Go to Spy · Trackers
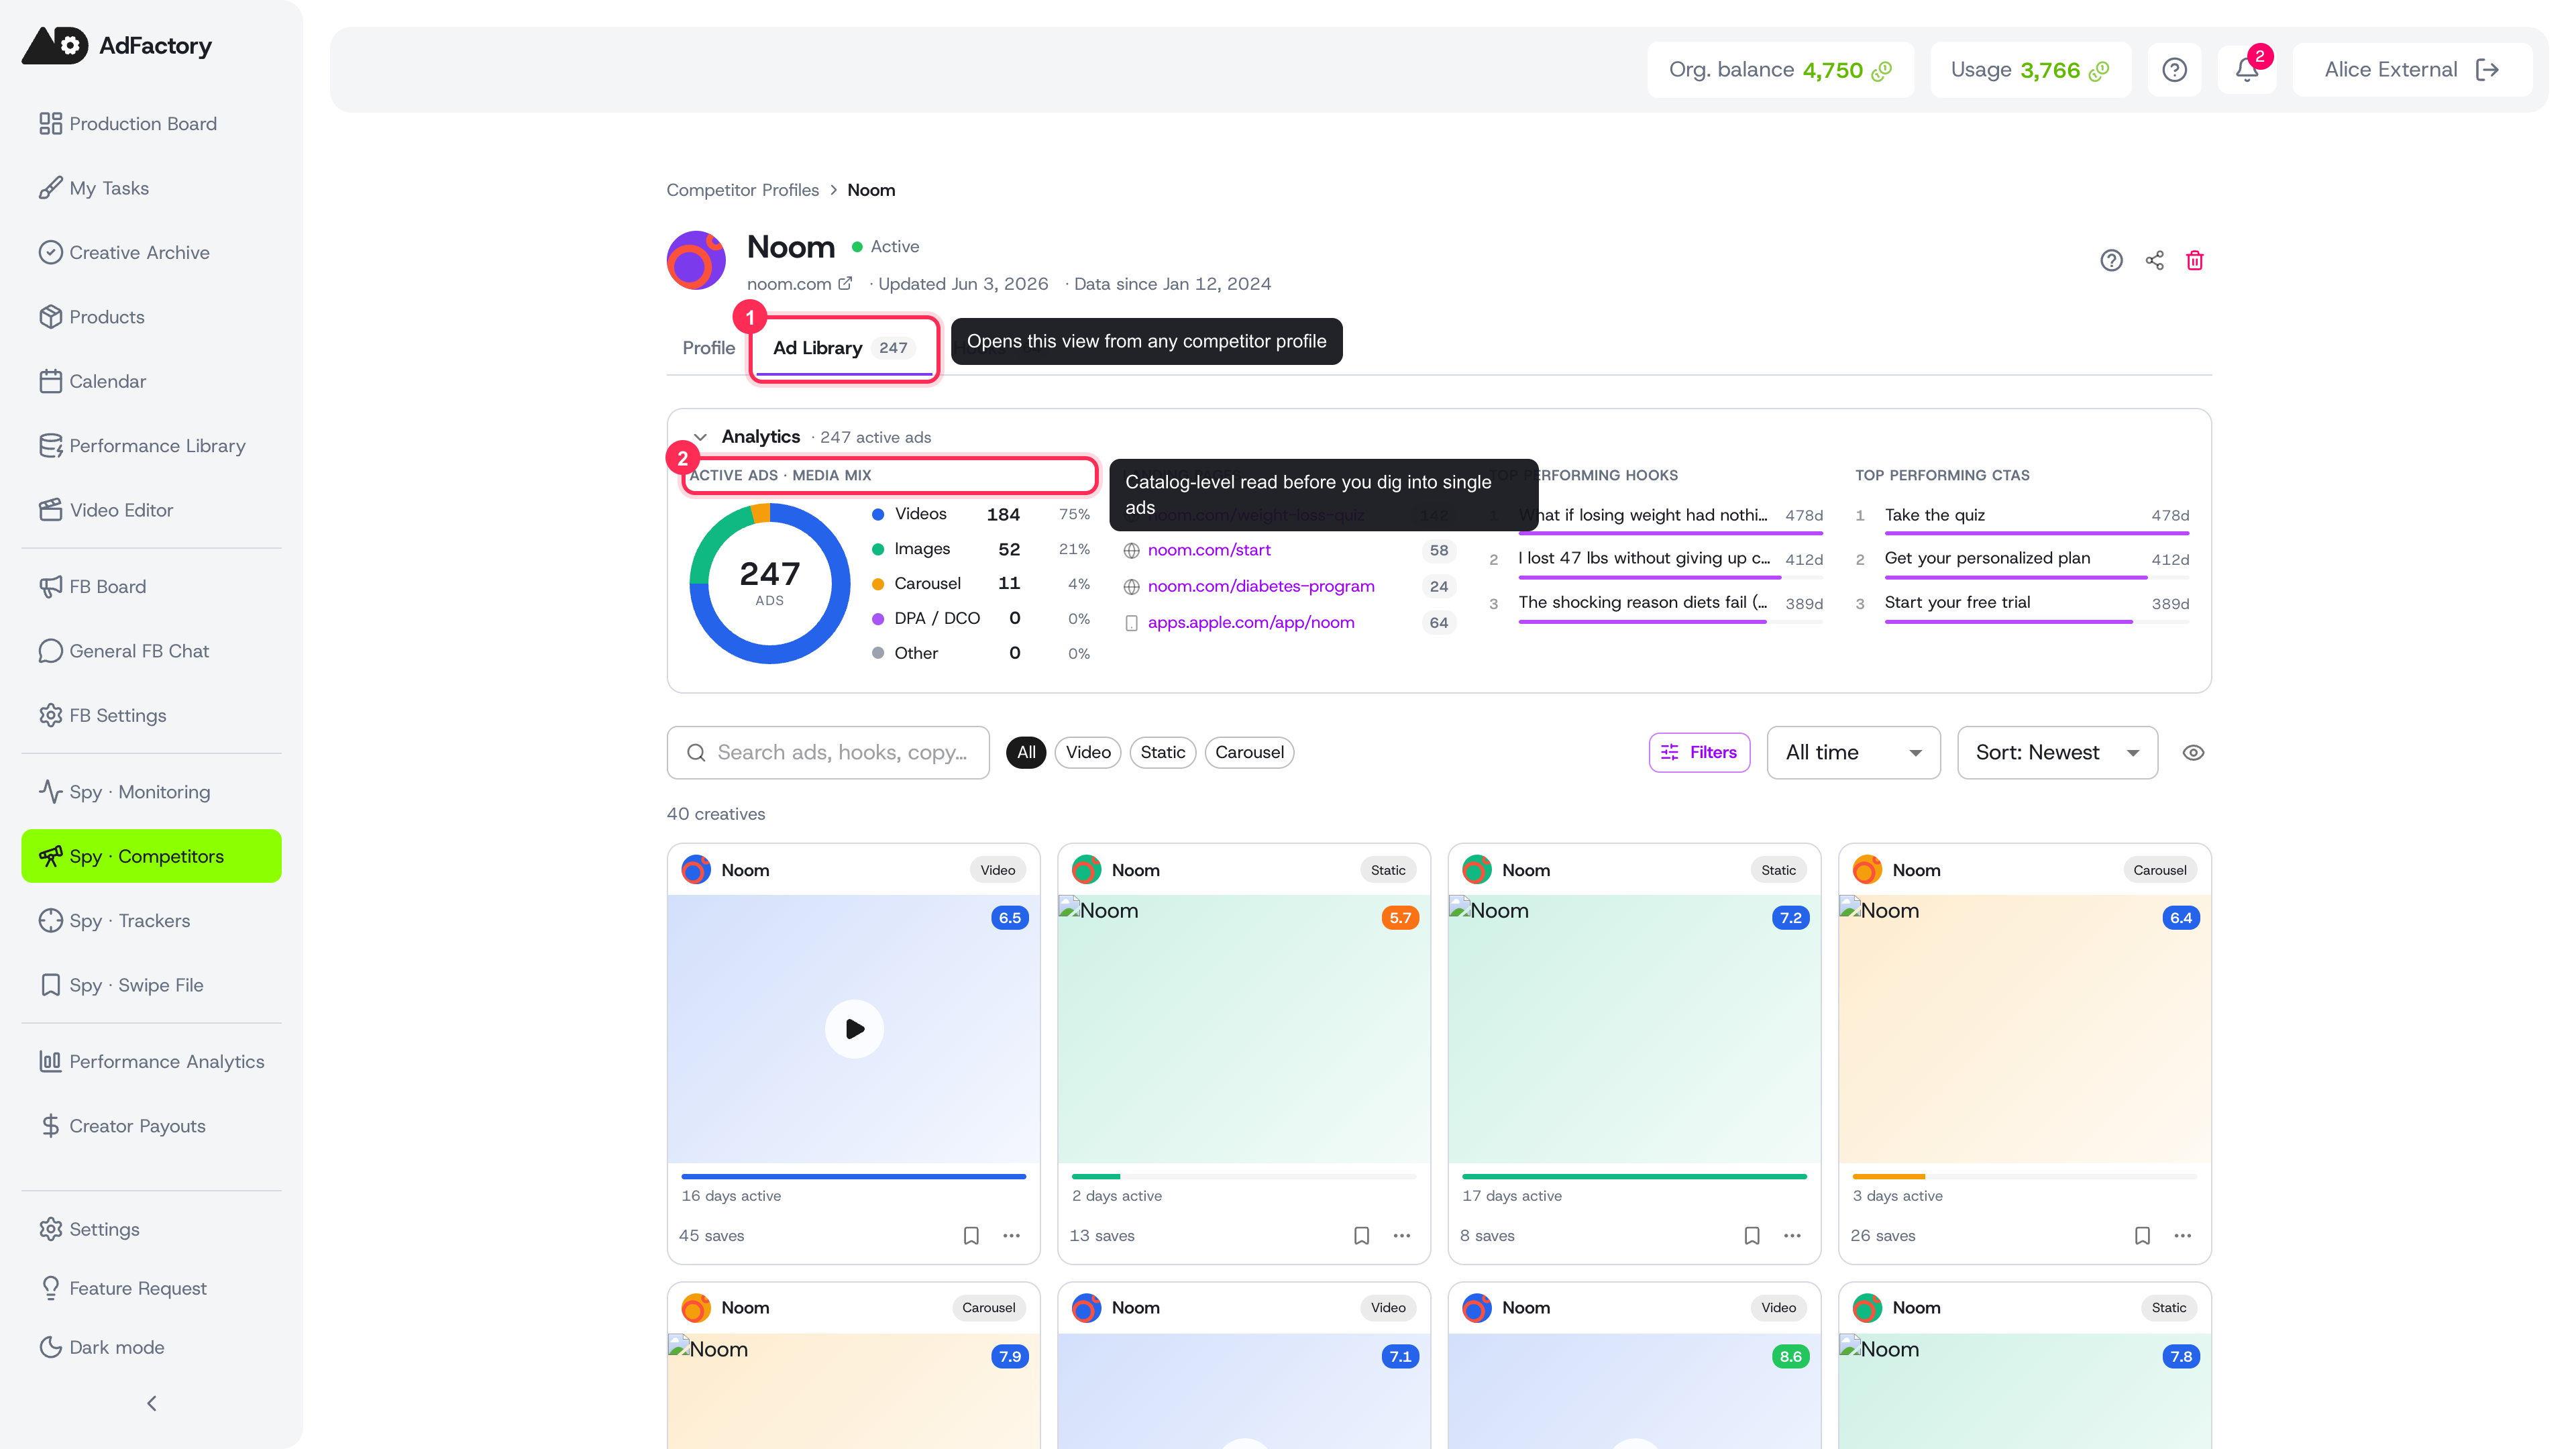This screenshot has width=2576, height=1449. (x=151, y=921)
